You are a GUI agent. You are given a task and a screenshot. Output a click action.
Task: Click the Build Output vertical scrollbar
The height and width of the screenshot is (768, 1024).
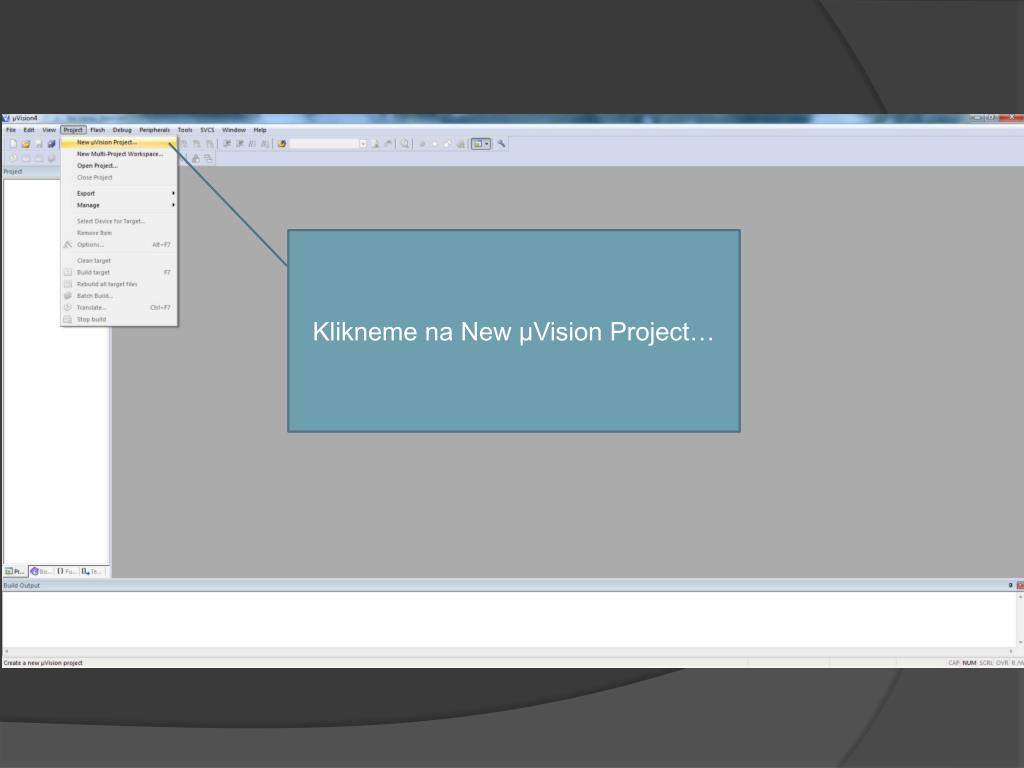[1019, 619]
